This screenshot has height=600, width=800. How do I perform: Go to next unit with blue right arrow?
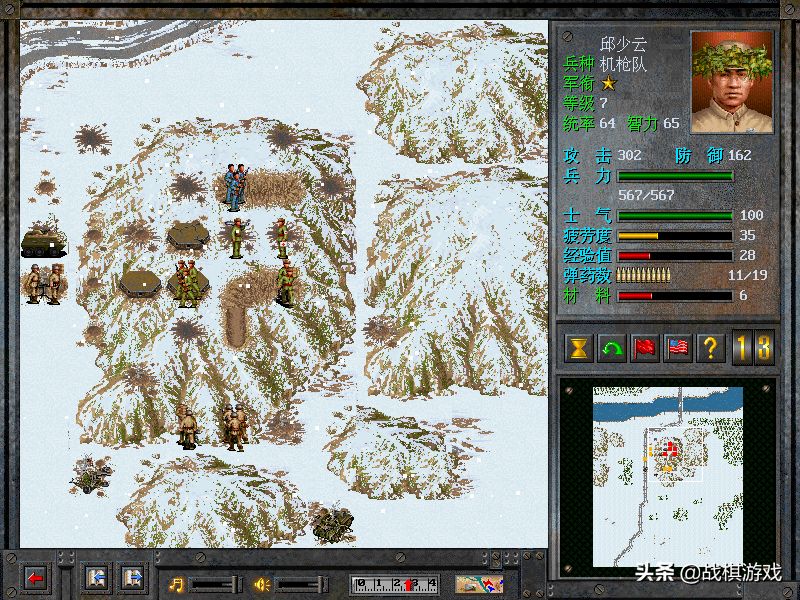(132, 578)
